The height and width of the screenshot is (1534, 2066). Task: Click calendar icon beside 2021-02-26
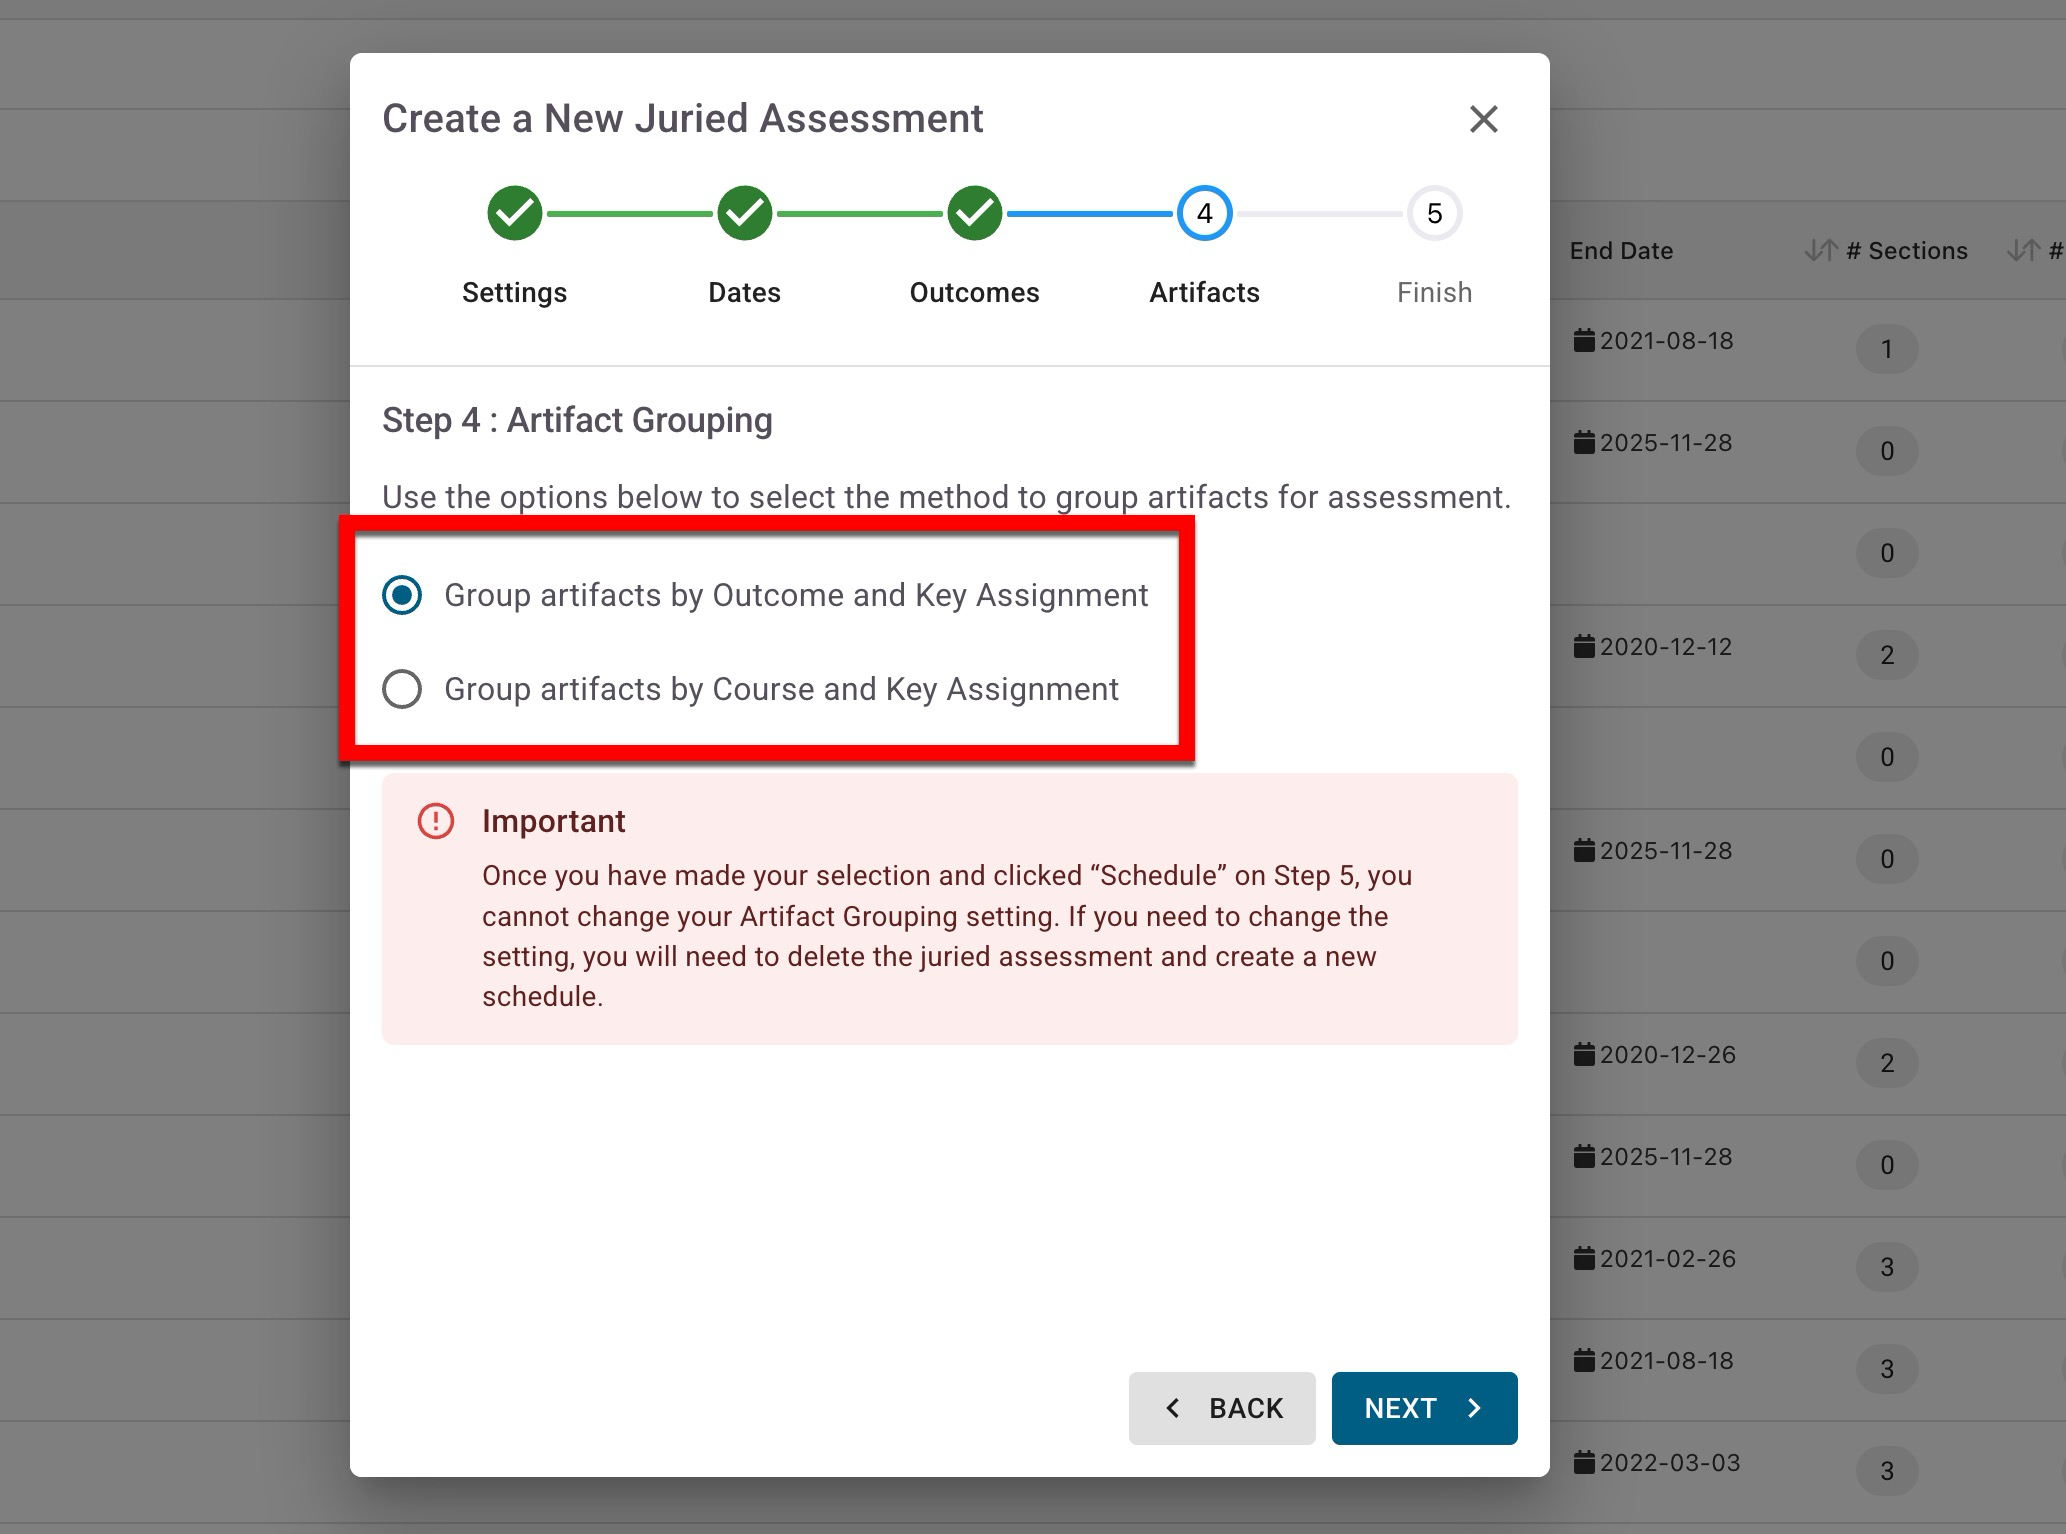coord(1584,1259)
